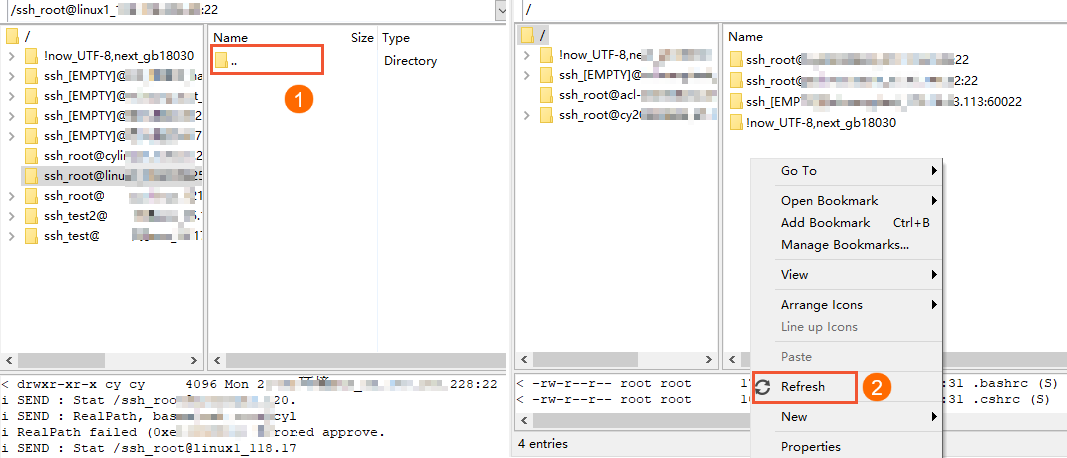Expand ssh_[EMPTY]@ node arrow in right tree
Image resolution: width=1067 pixels, height=458 pixels.
click(527, 75)
